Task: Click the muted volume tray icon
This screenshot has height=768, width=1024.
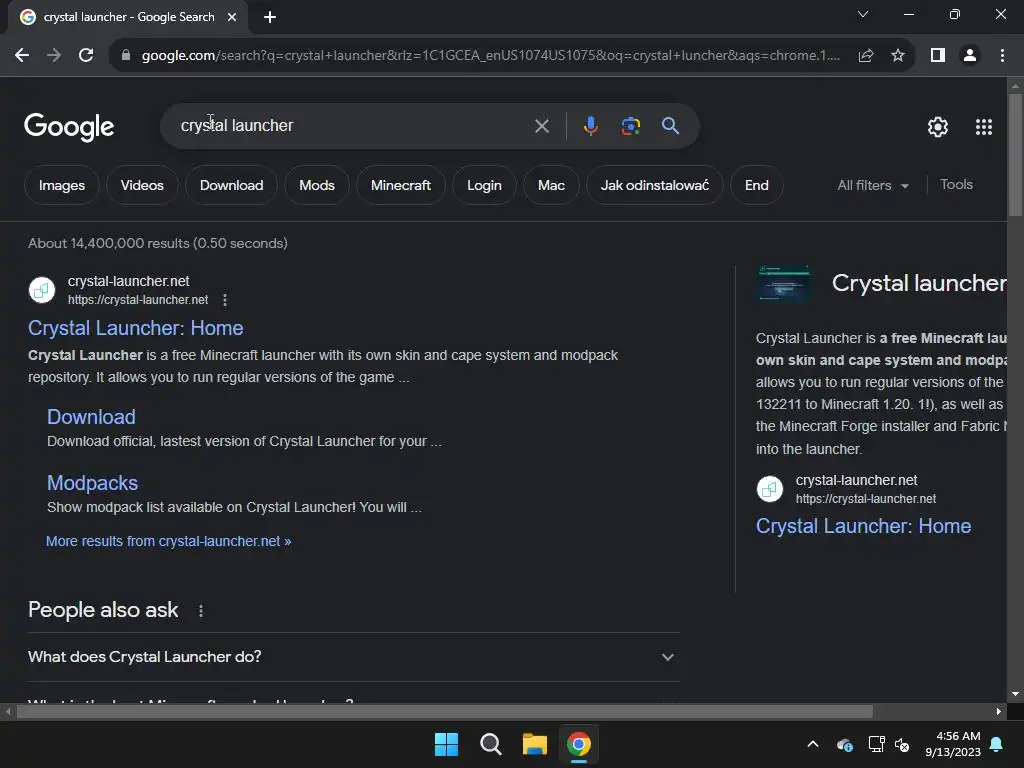Action: (x=902, y=744)
